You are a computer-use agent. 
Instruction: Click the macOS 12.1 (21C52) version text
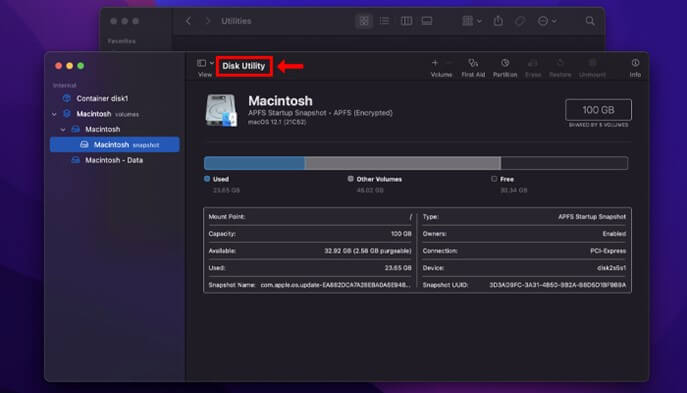[x=277, y=122]
